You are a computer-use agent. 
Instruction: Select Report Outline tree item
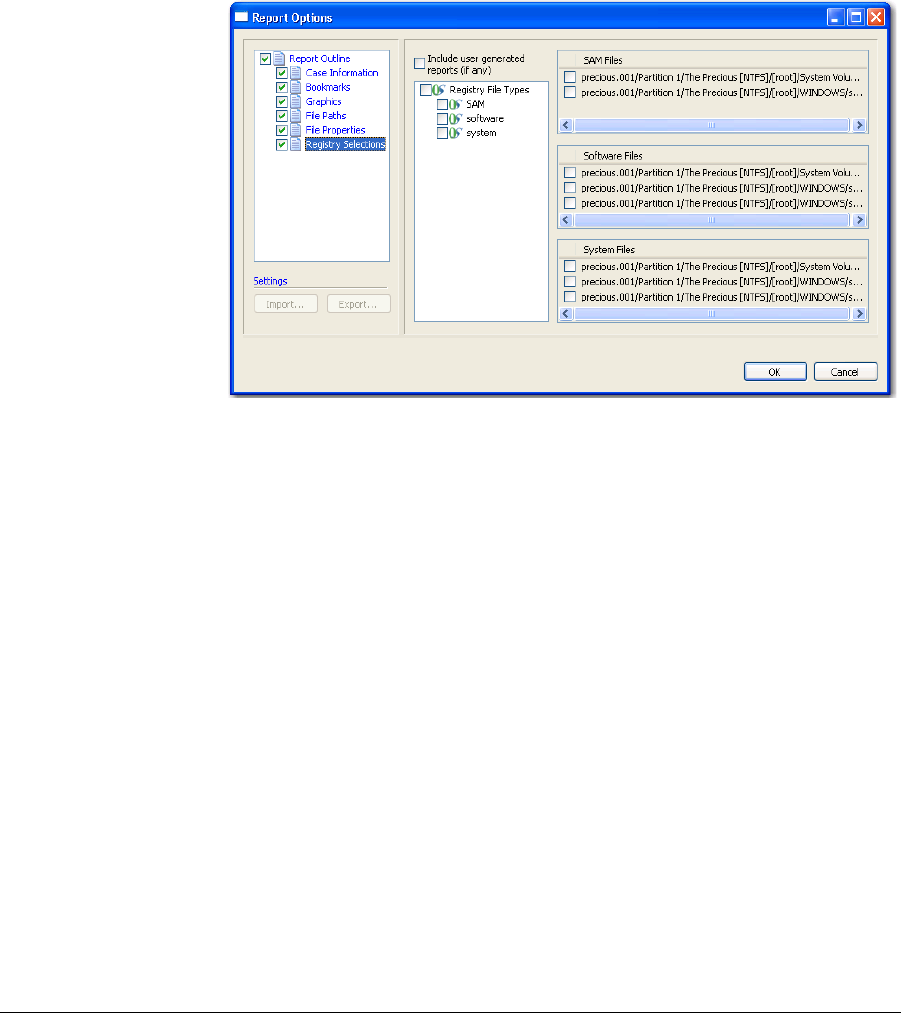320,59
